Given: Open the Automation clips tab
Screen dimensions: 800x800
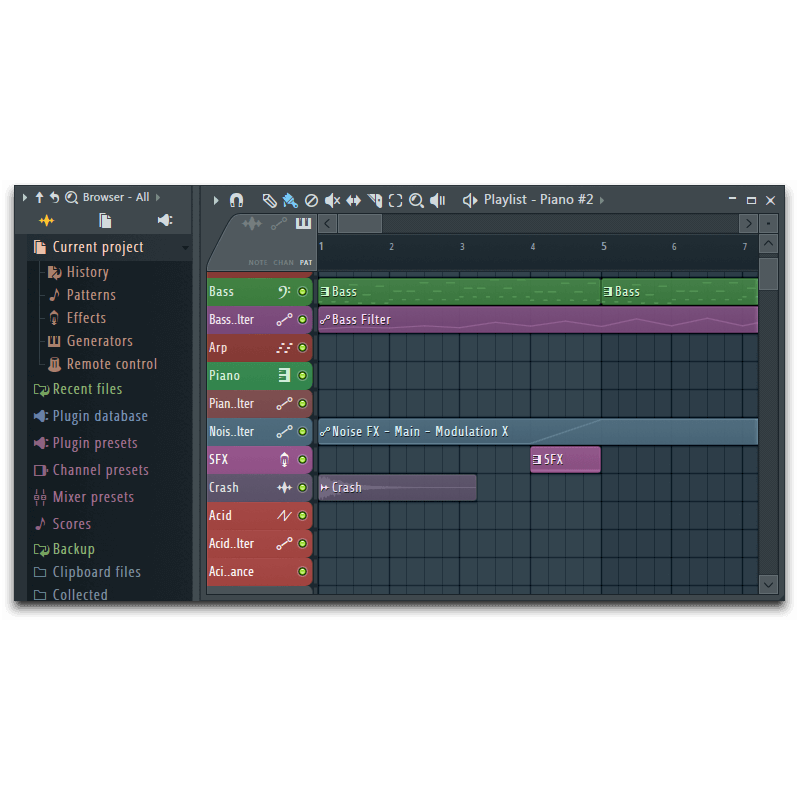Looking at the screenshot, I should [279, 223].
